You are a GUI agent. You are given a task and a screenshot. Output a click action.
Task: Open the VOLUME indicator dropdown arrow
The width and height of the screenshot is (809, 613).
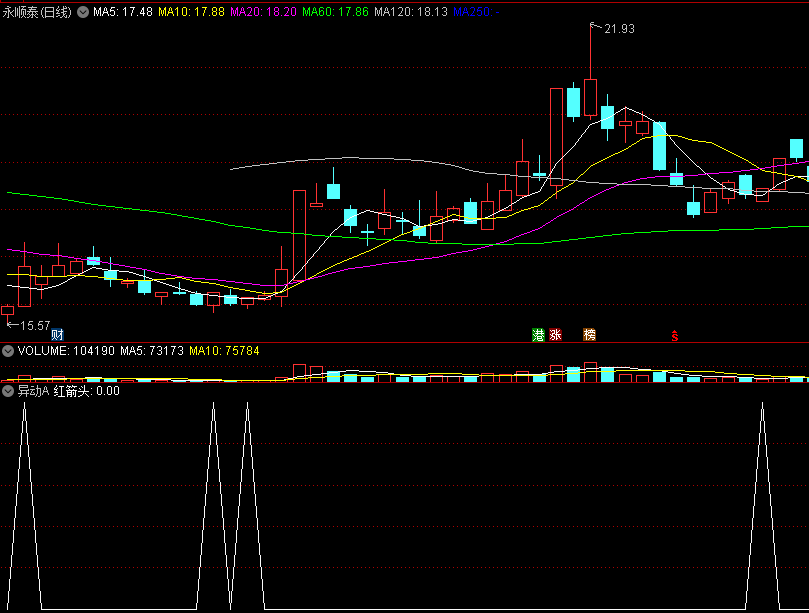tap(8, 351)
